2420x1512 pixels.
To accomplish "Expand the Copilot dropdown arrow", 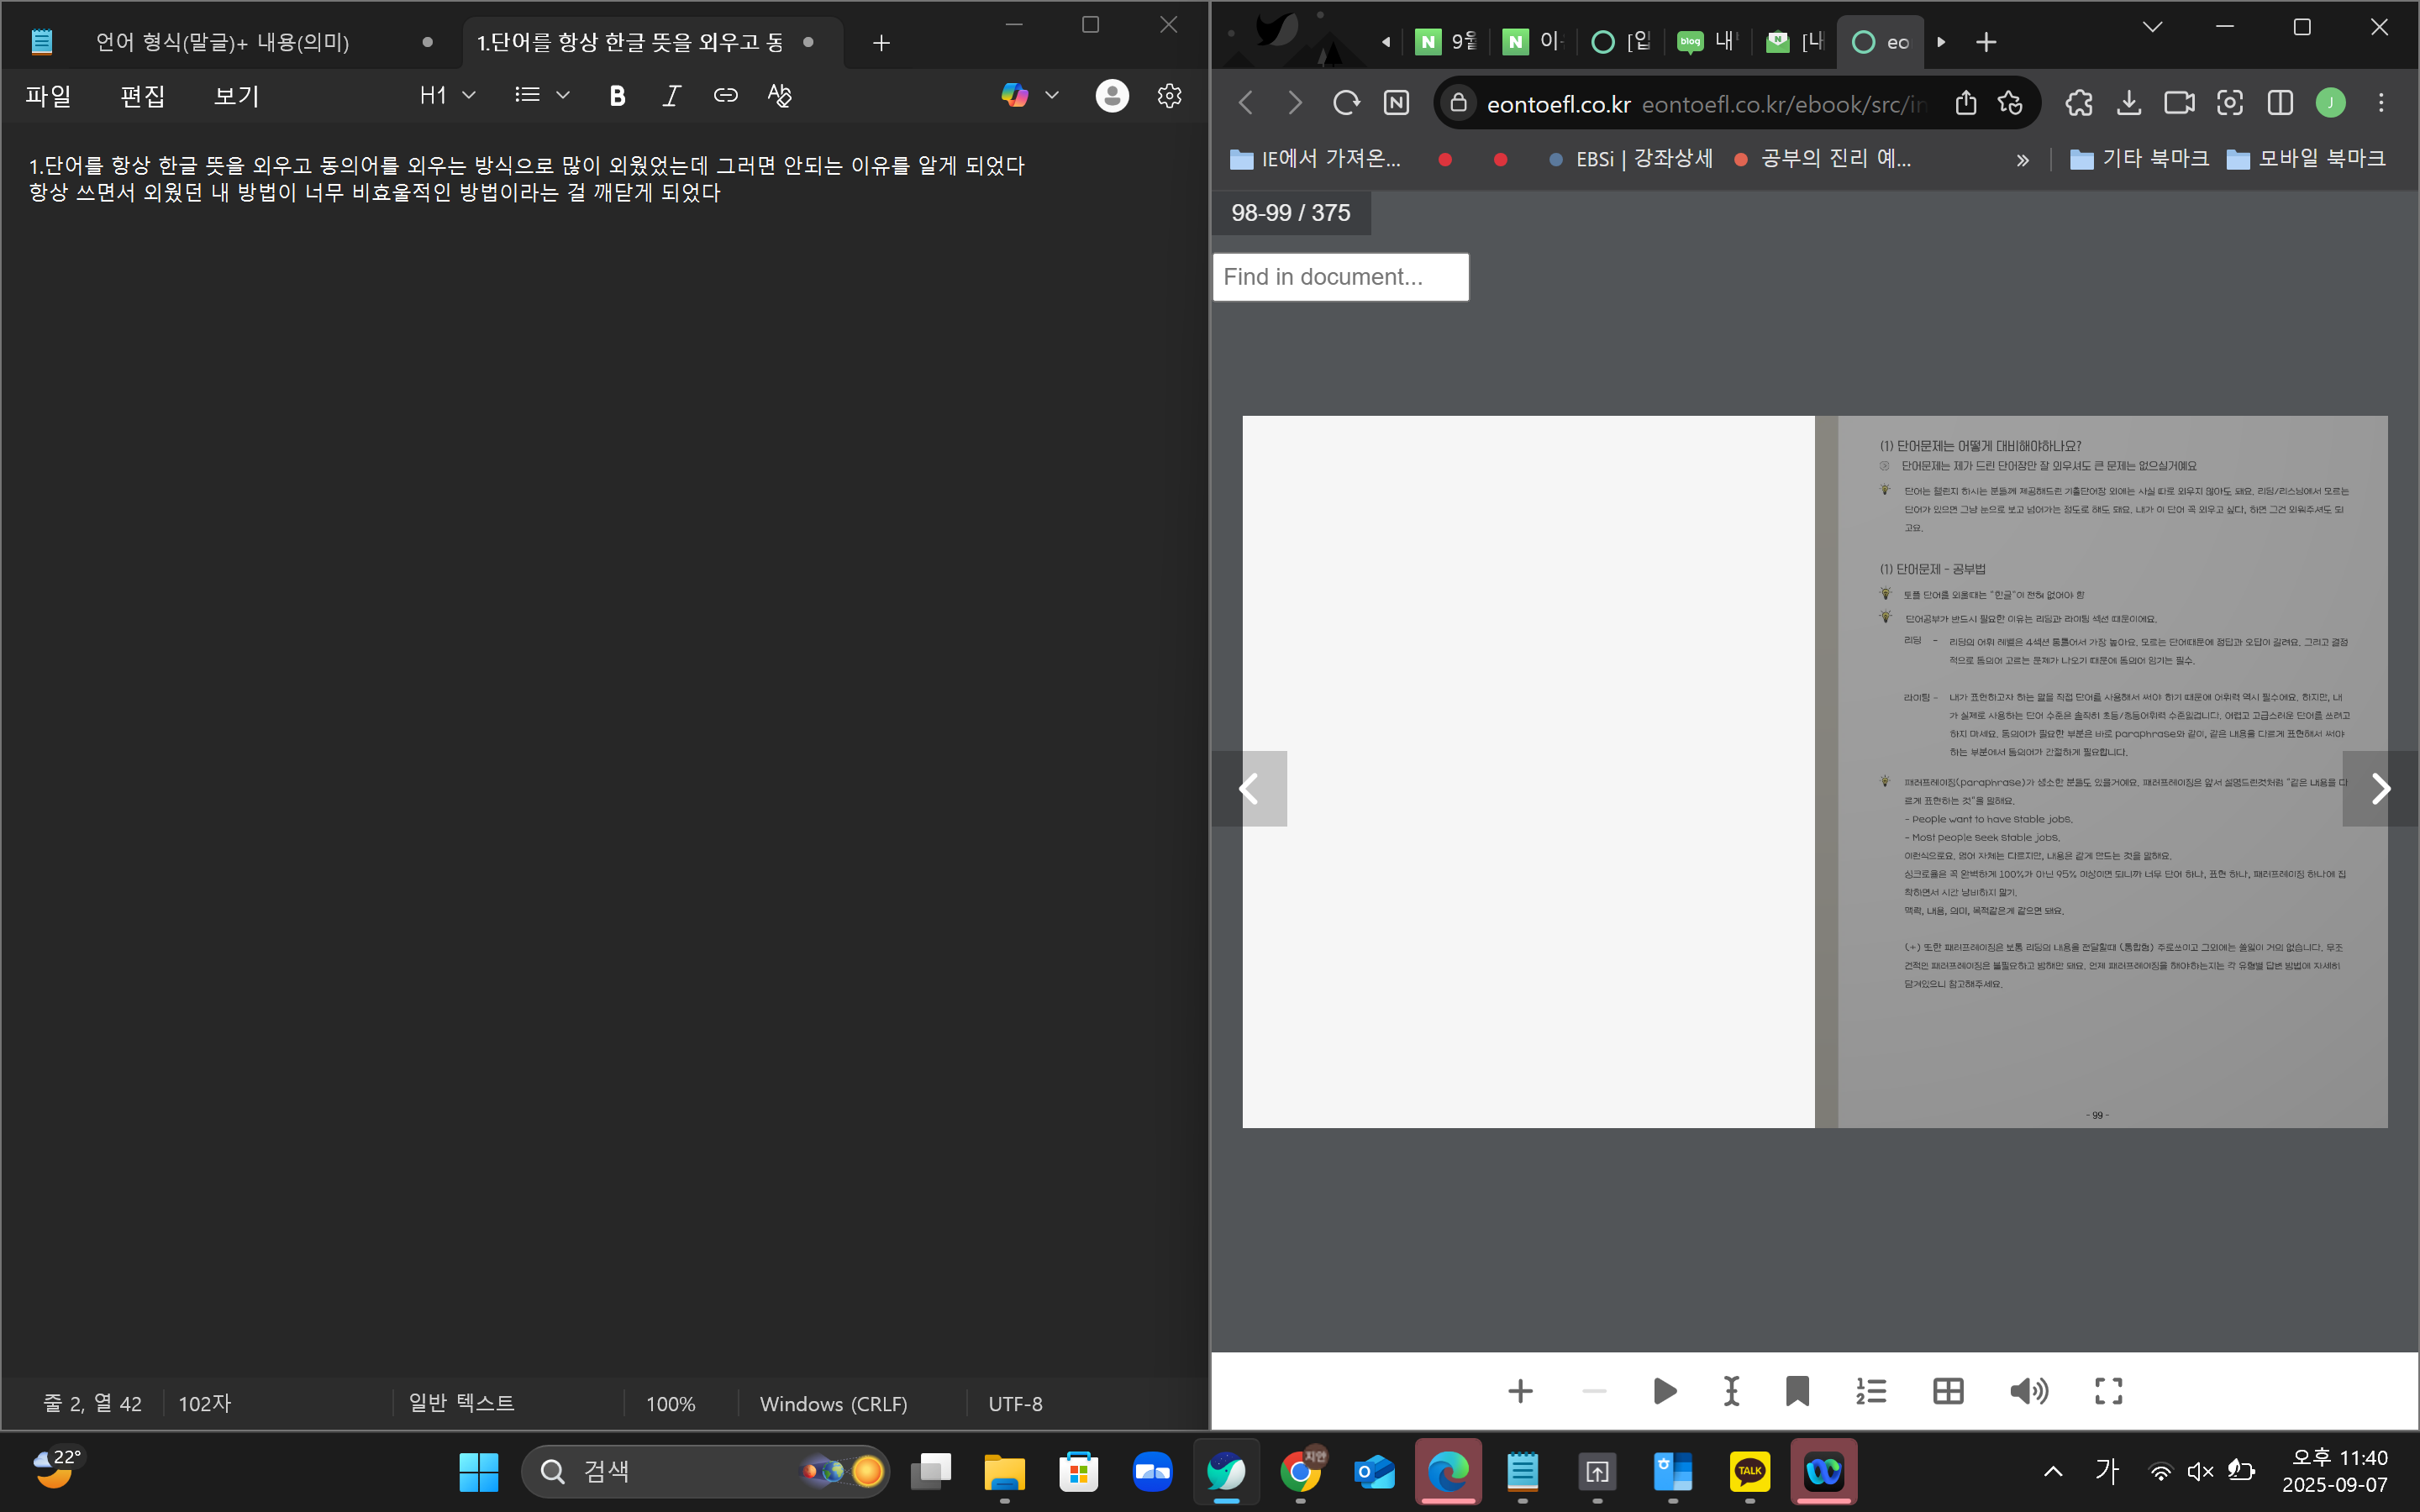I will tap(1052, 96).
